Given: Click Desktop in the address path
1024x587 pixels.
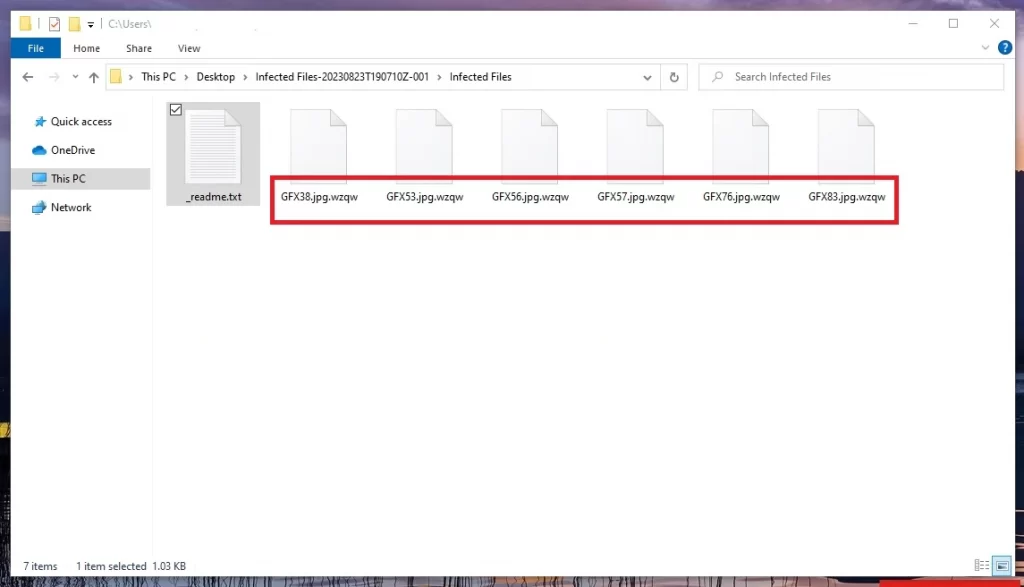Looking at the screenshot, I should point(216,77).
